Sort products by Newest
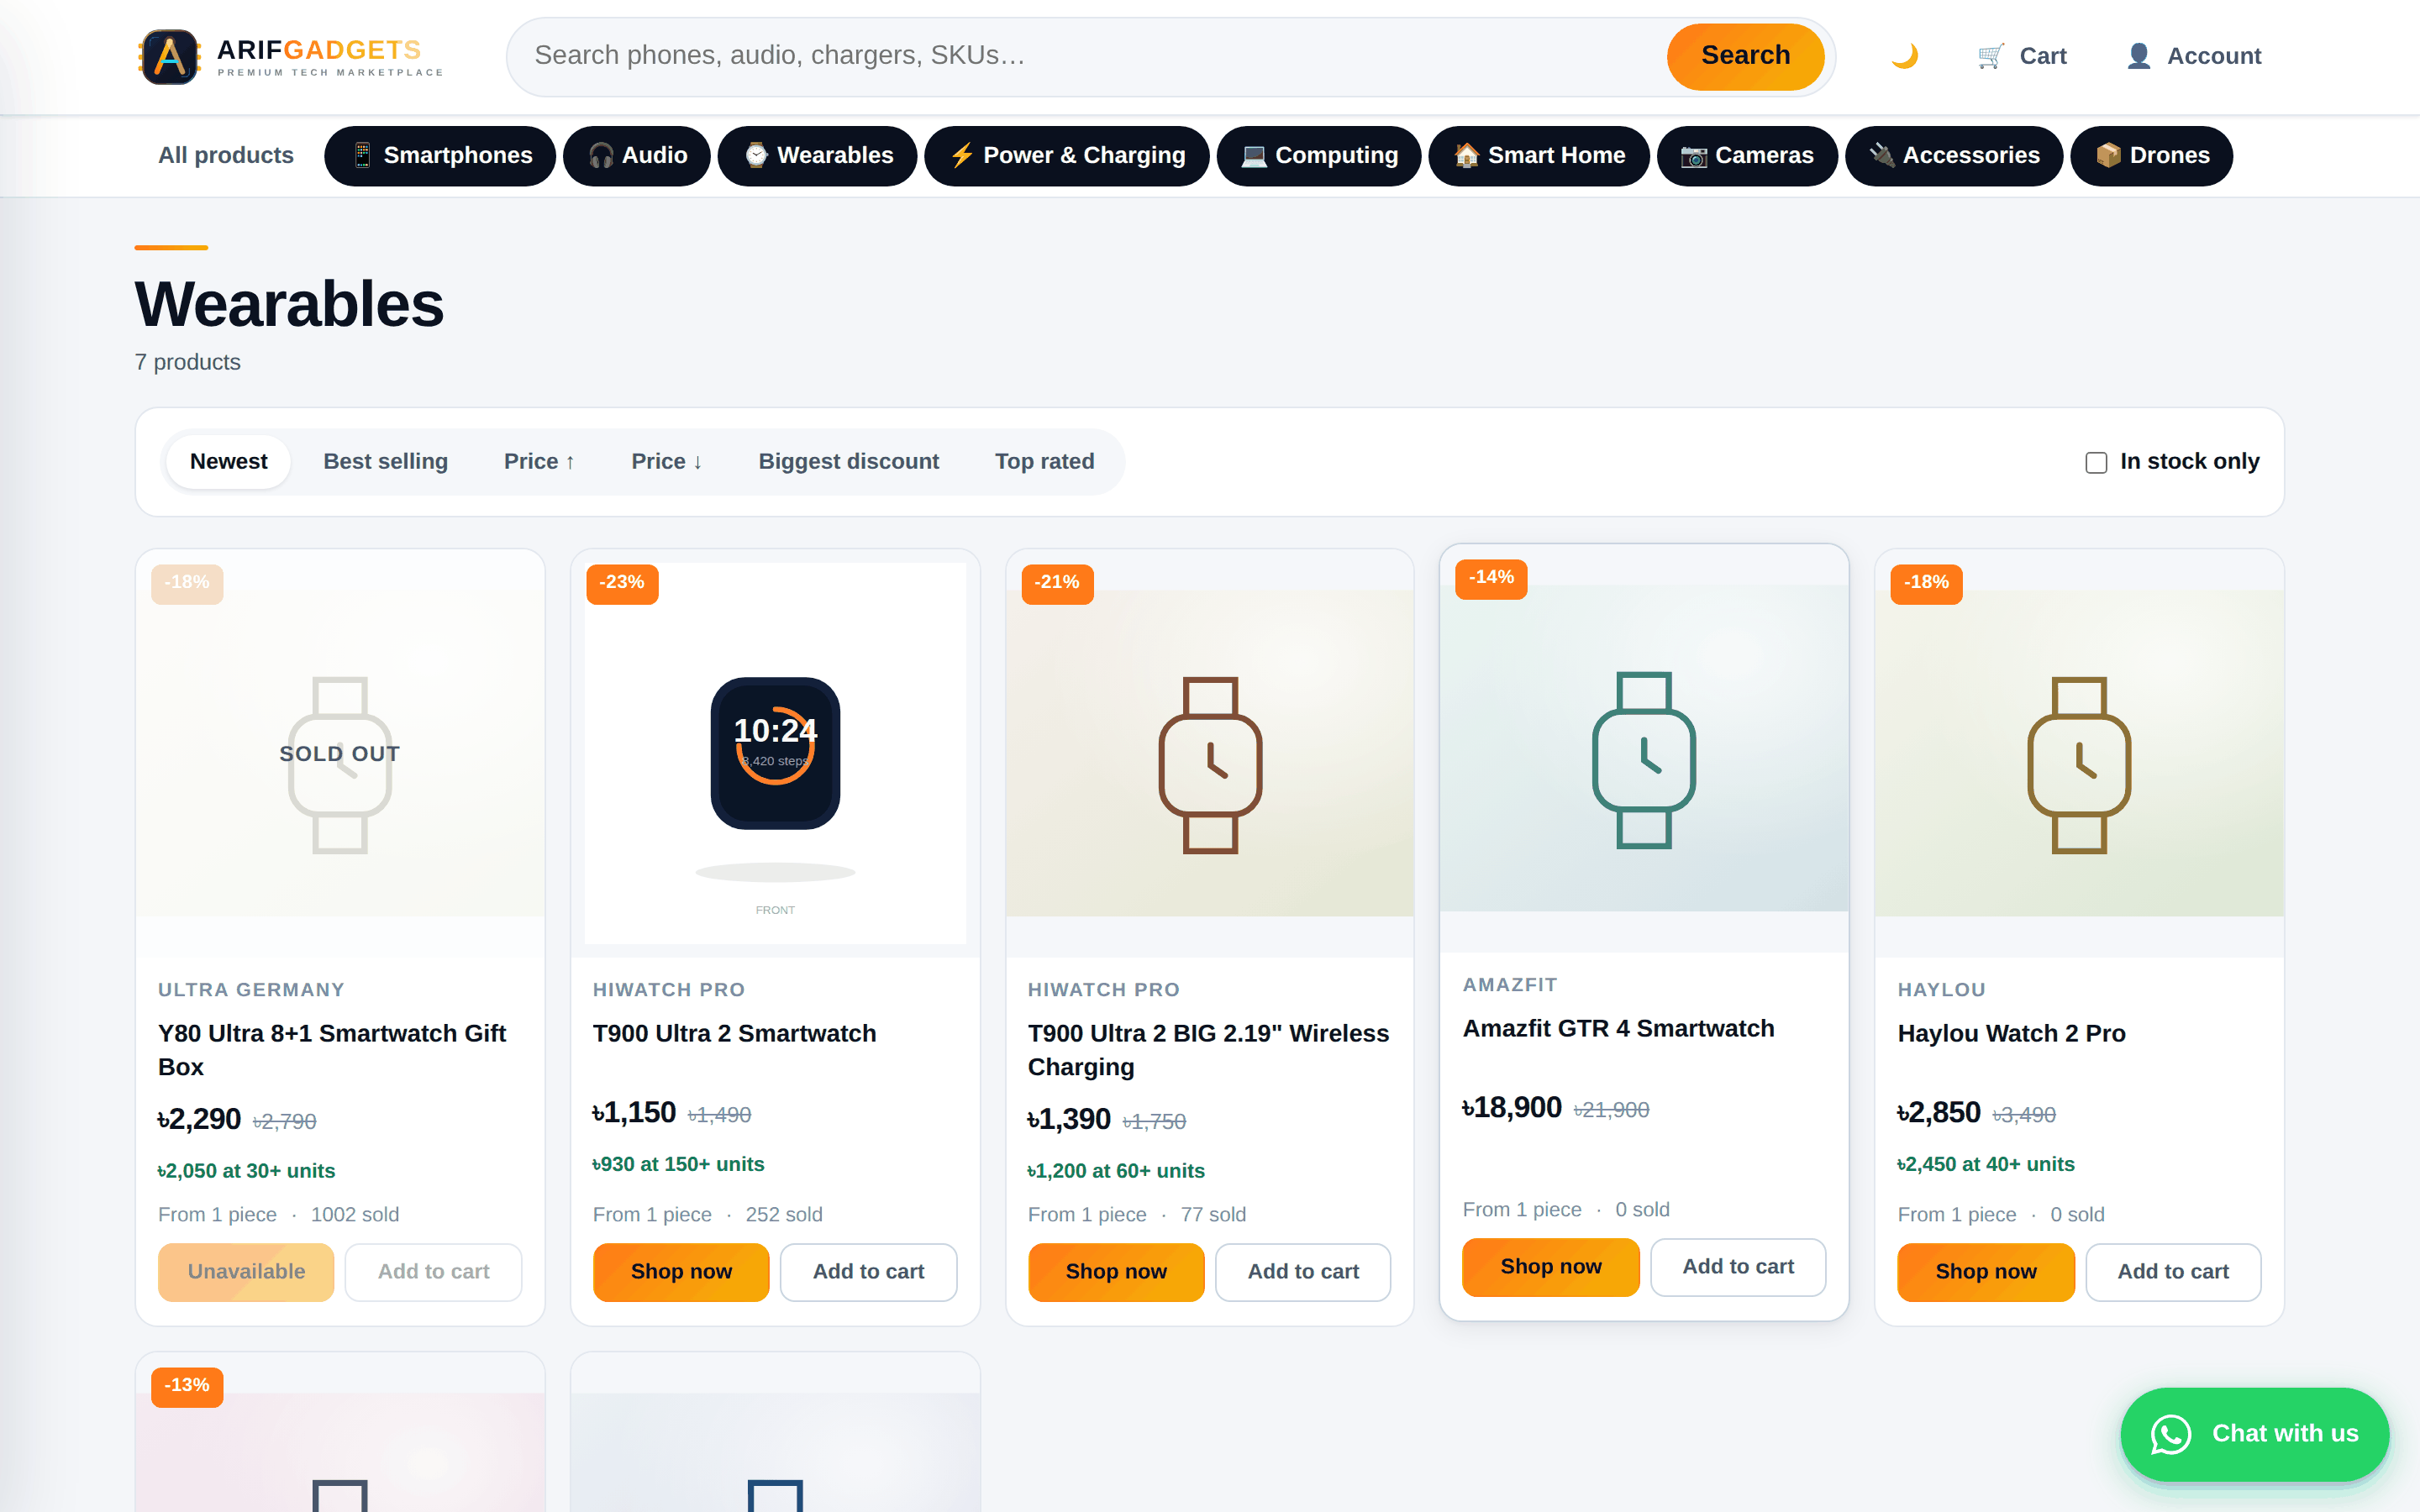Image resolution: width=2420 pixels, height=1512 pixels. click(229, 462)
